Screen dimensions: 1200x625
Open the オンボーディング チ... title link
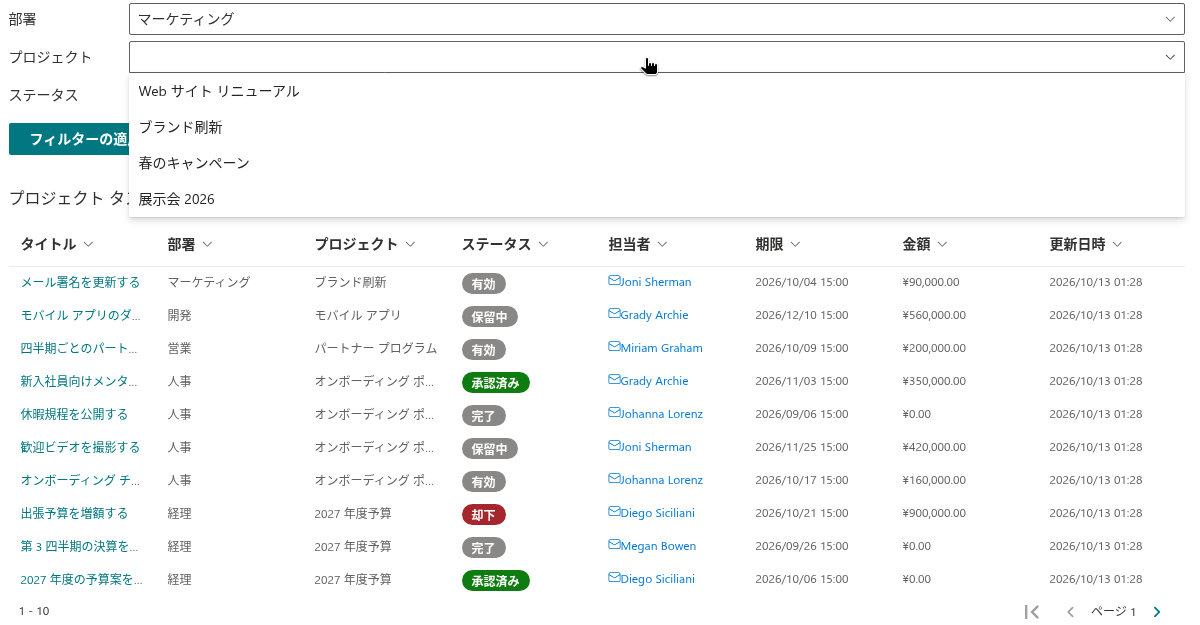pos(80,480)
